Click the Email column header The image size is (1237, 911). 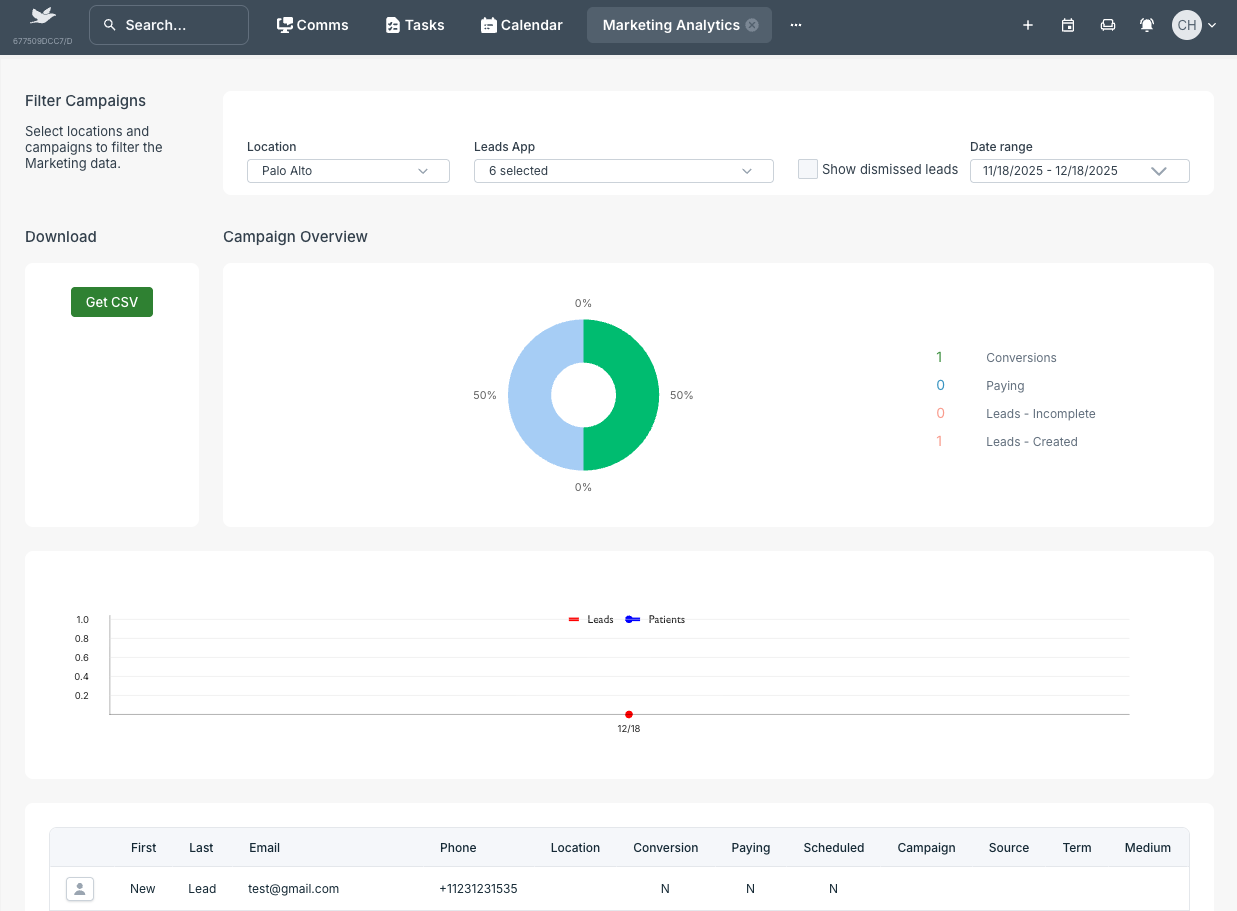pos(265,848)
